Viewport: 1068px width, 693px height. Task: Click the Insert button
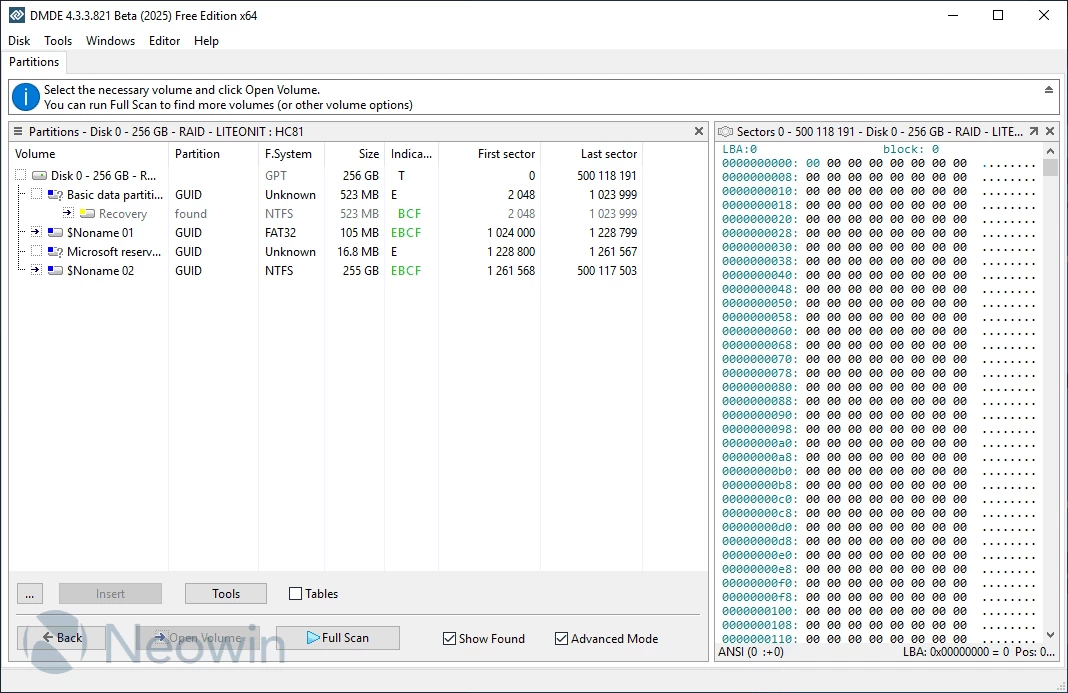110,594
